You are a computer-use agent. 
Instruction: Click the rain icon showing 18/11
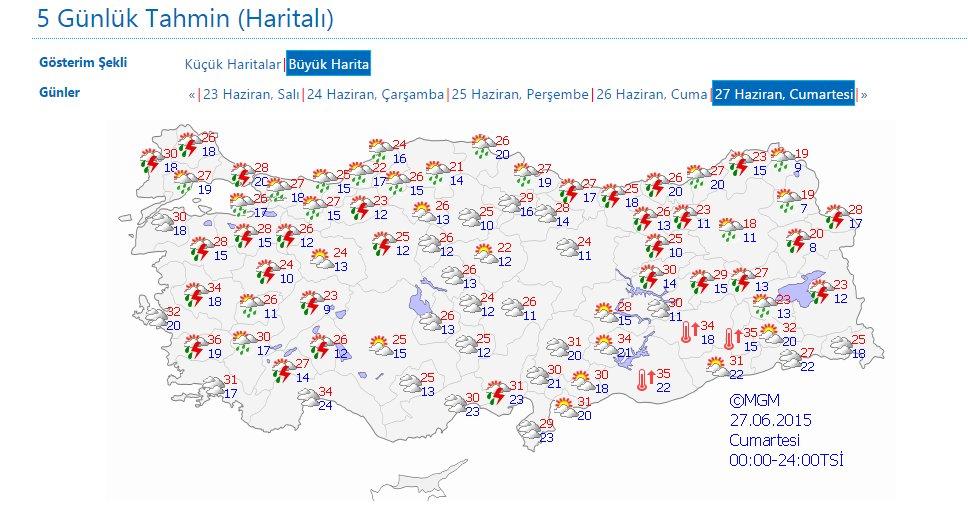(x=730, y=230)
